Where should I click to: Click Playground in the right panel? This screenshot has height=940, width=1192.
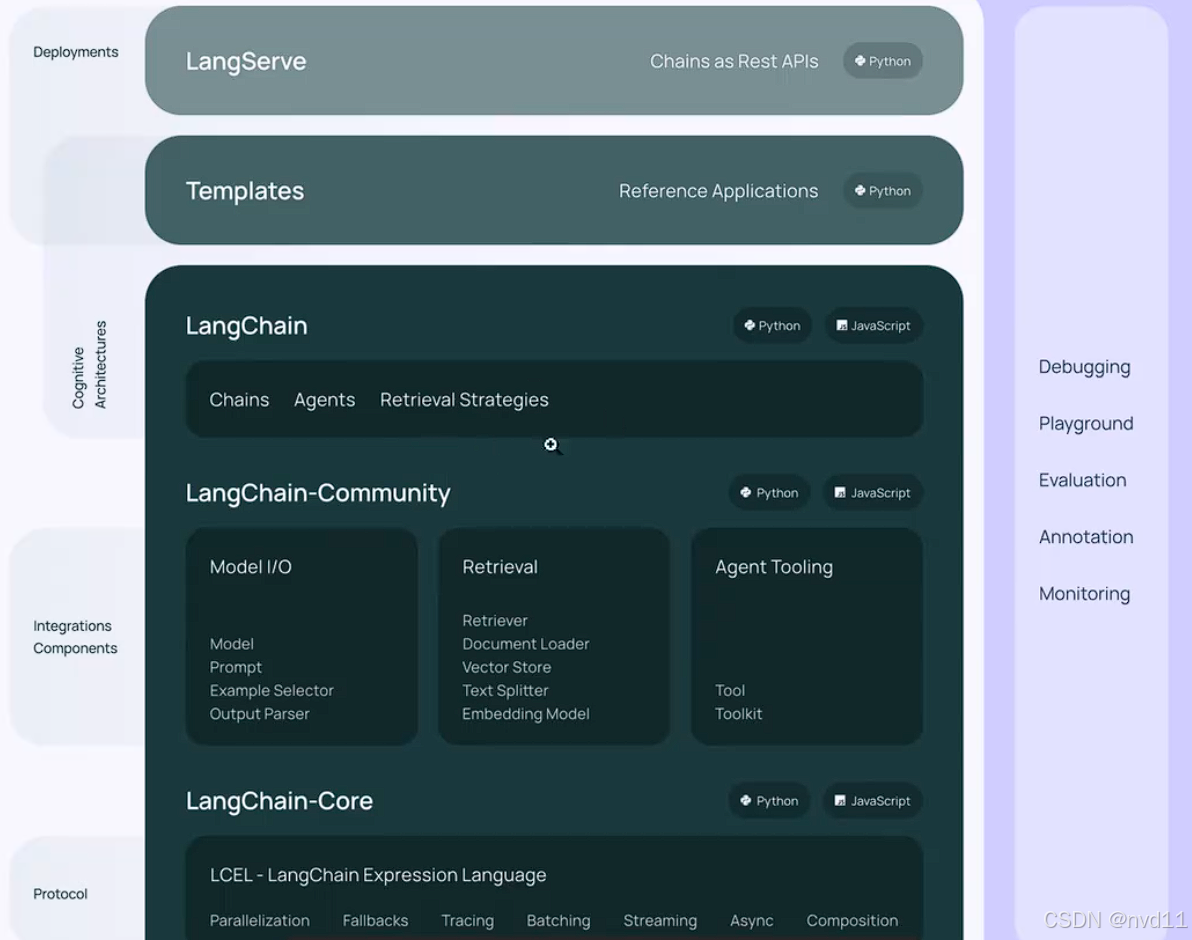pos(1086,424)
